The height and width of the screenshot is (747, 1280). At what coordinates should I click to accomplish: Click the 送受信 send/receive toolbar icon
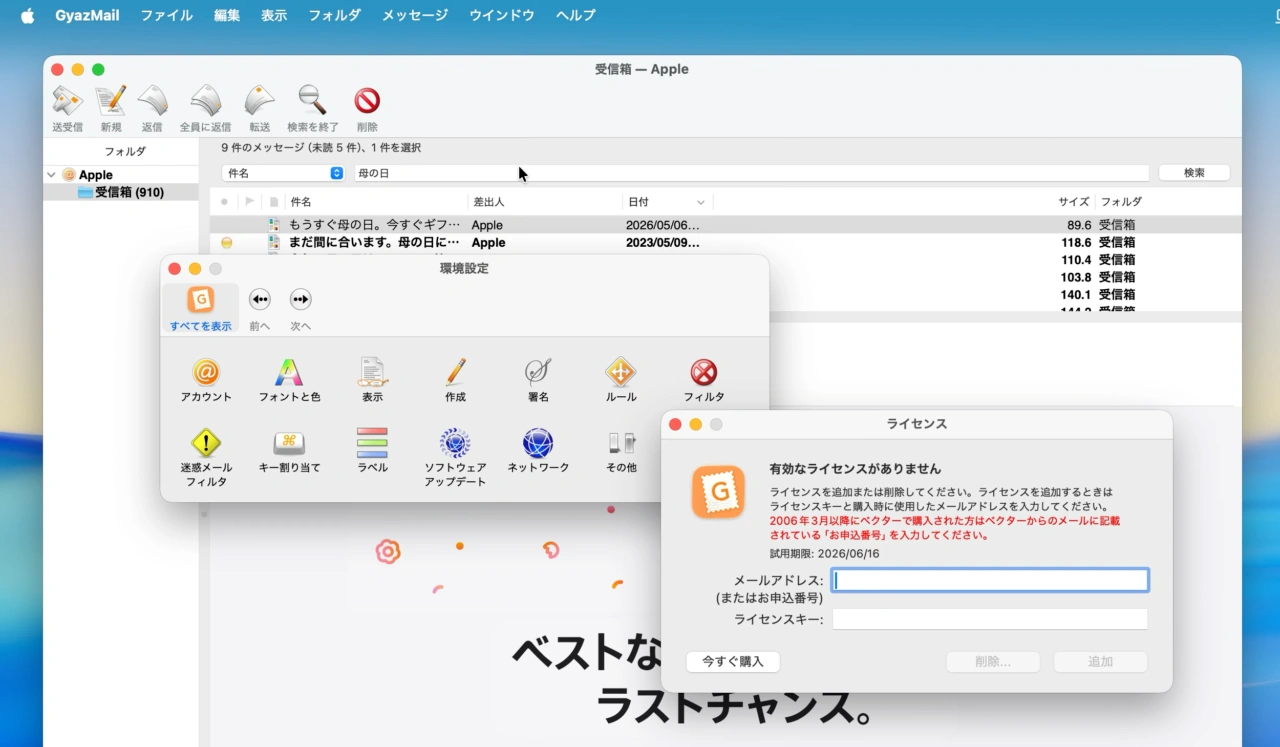(67, 101)
